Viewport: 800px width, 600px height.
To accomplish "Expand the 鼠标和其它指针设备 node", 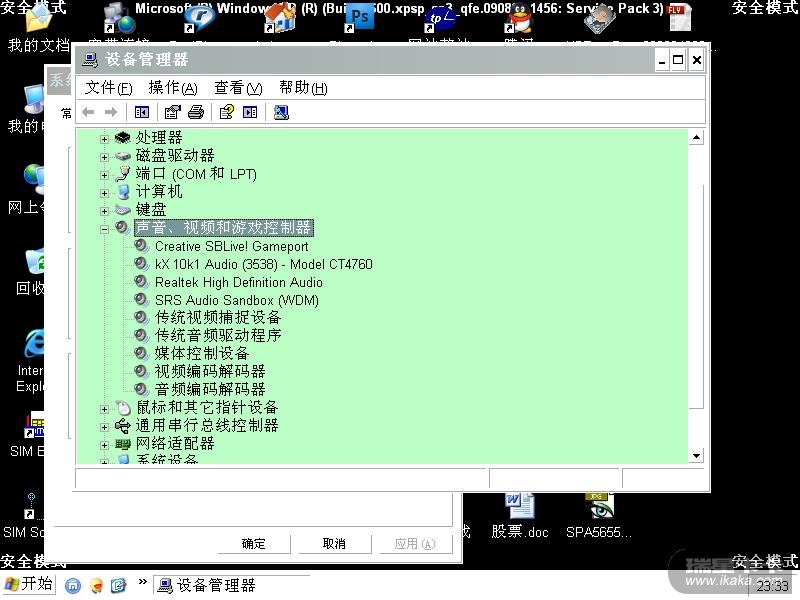I will (x=104, y=409).
